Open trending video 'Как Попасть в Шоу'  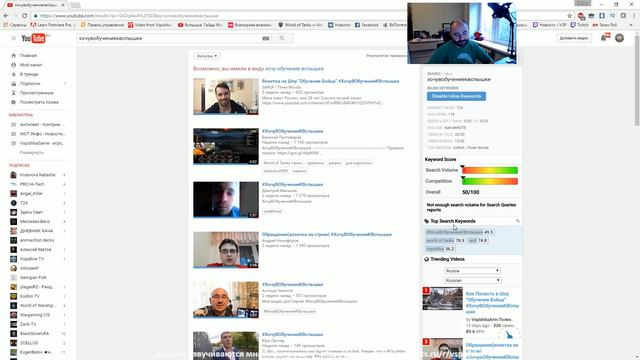click(x=492, y=302)
